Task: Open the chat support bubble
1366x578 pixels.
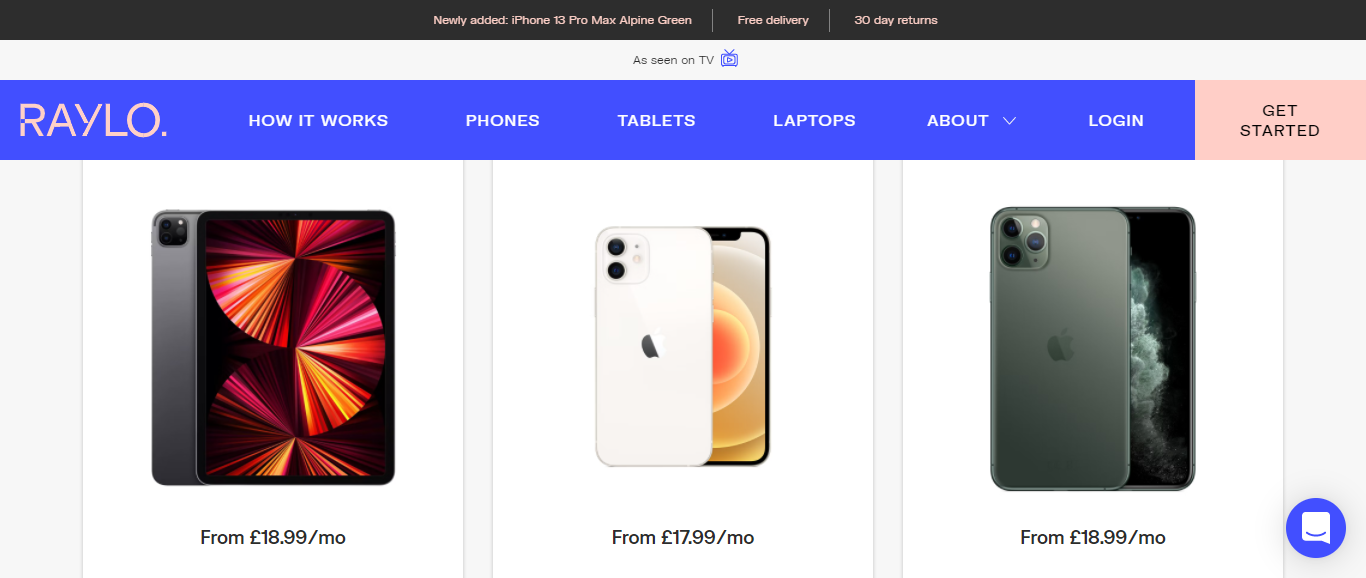Action: [x=1316, y=527]
